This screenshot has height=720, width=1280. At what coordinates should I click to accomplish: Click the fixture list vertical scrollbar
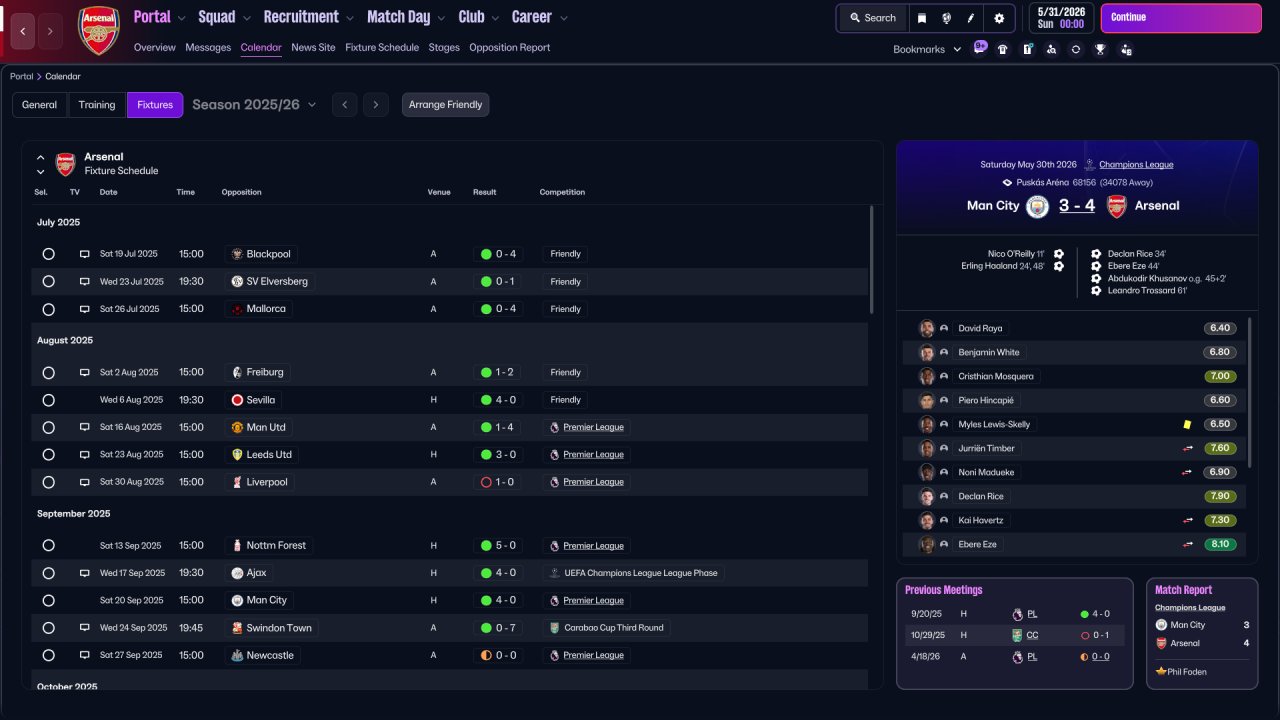click(x=871, y=260)
